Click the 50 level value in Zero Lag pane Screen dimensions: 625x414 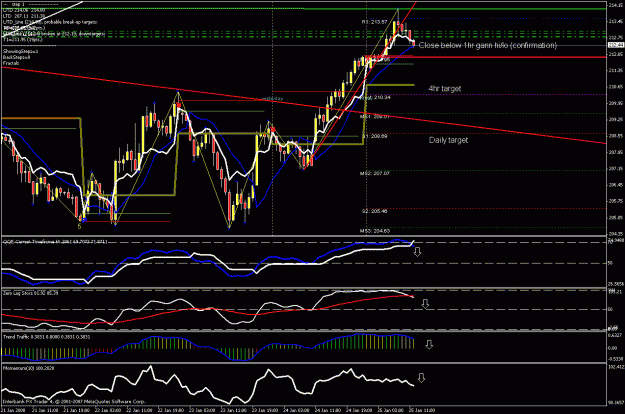point(610,309)
